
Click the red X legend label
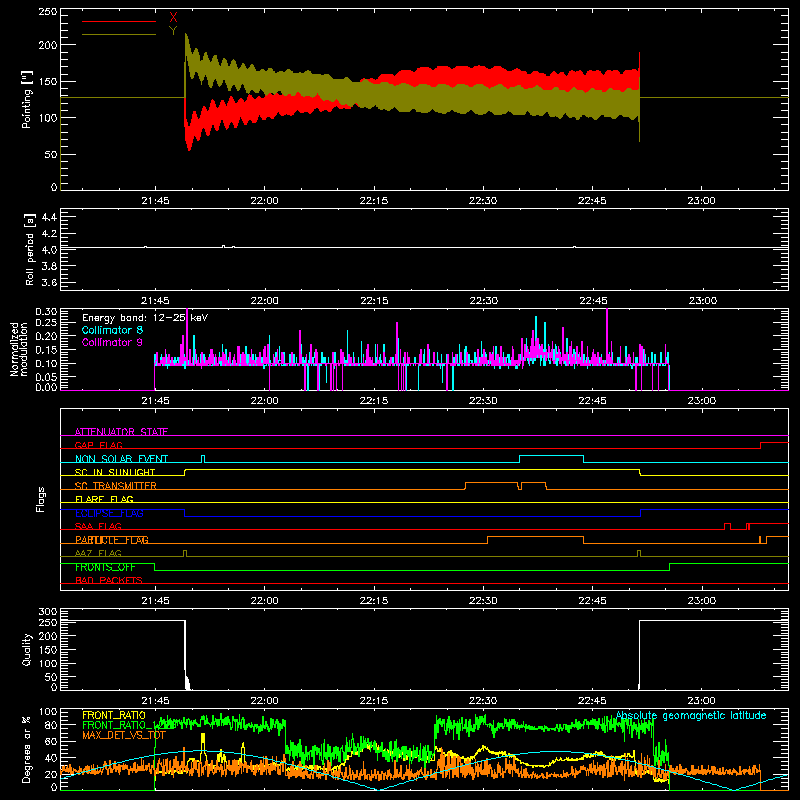[x=173, y=18]
